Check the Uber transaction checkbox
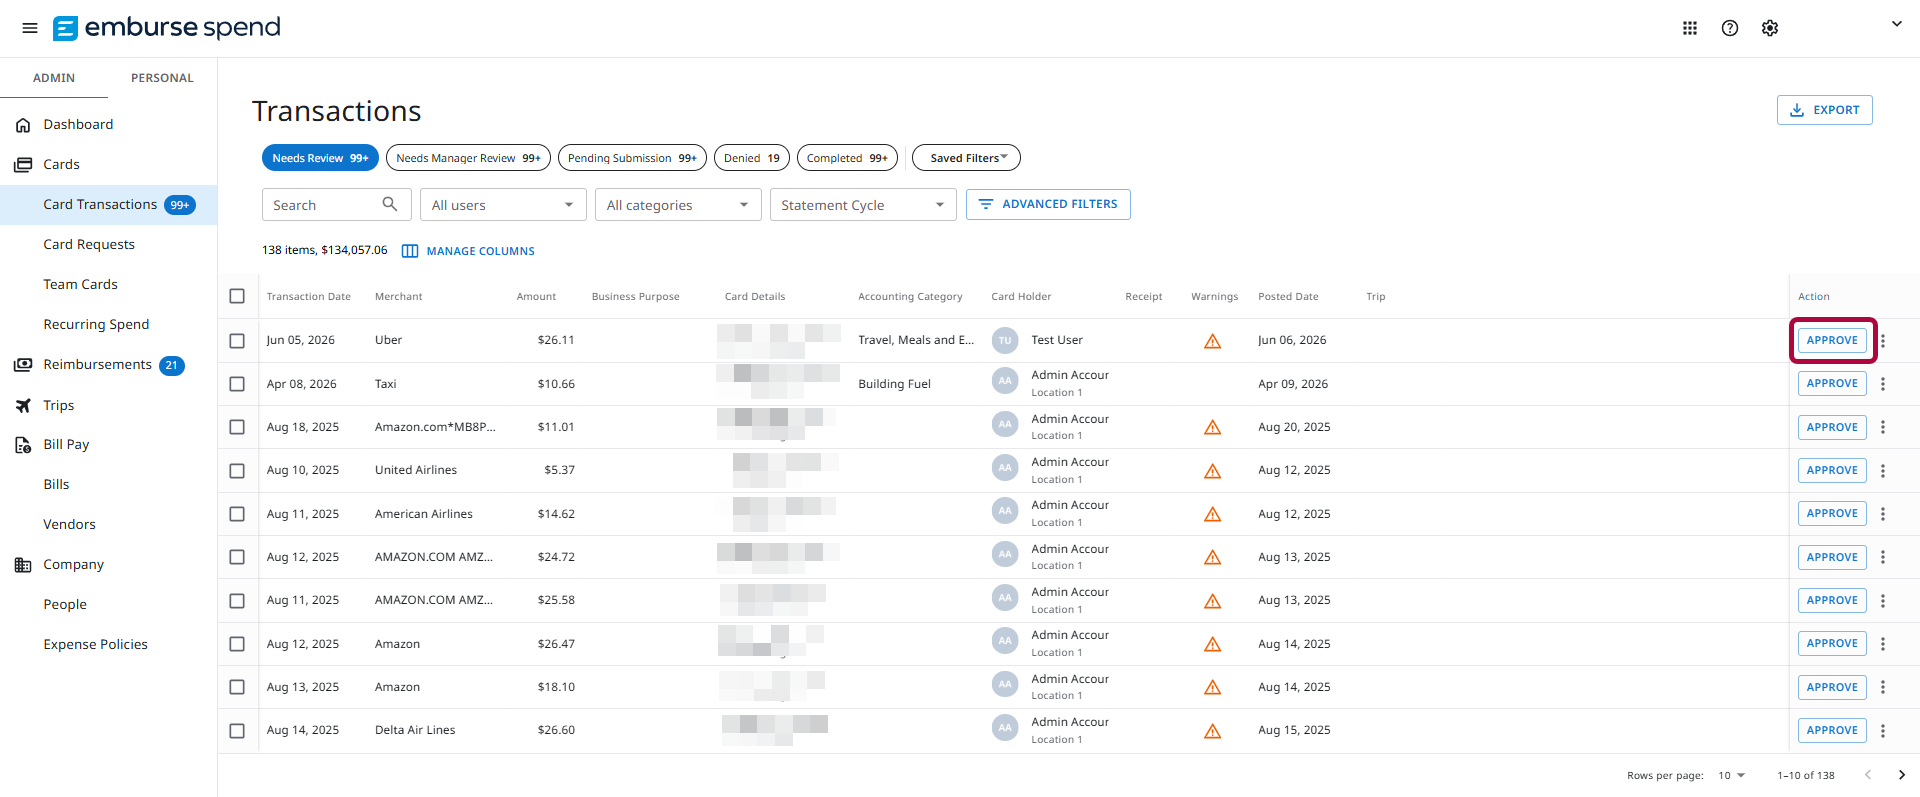The height and width of the screenshot is (797, 1920). (x=237, y=341)
